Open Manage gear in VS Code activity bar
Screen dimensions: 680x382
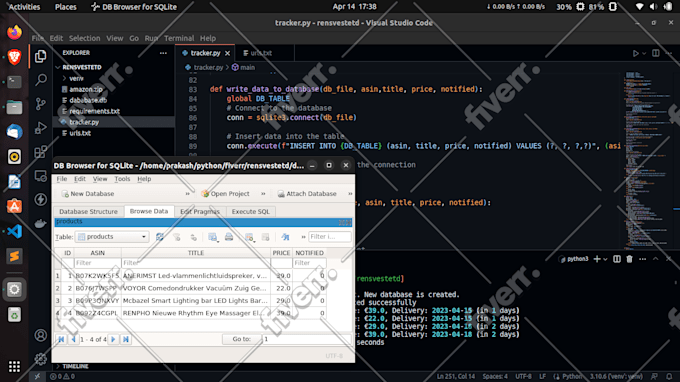(x=41, y=359)
